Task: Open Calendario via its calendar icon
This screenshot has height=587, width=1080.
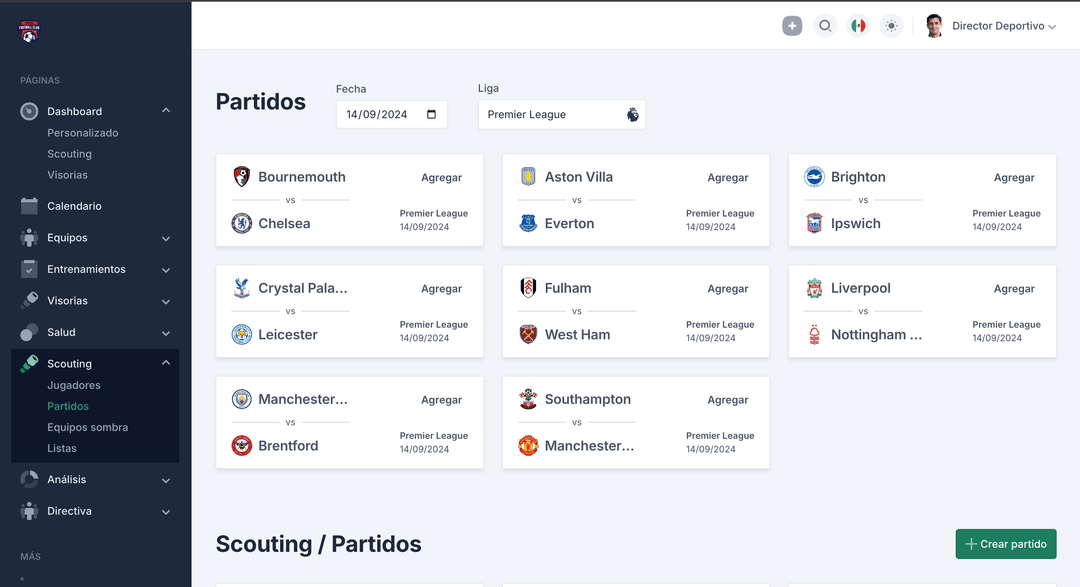Action: pyautogui.click(x=29, y=206)
